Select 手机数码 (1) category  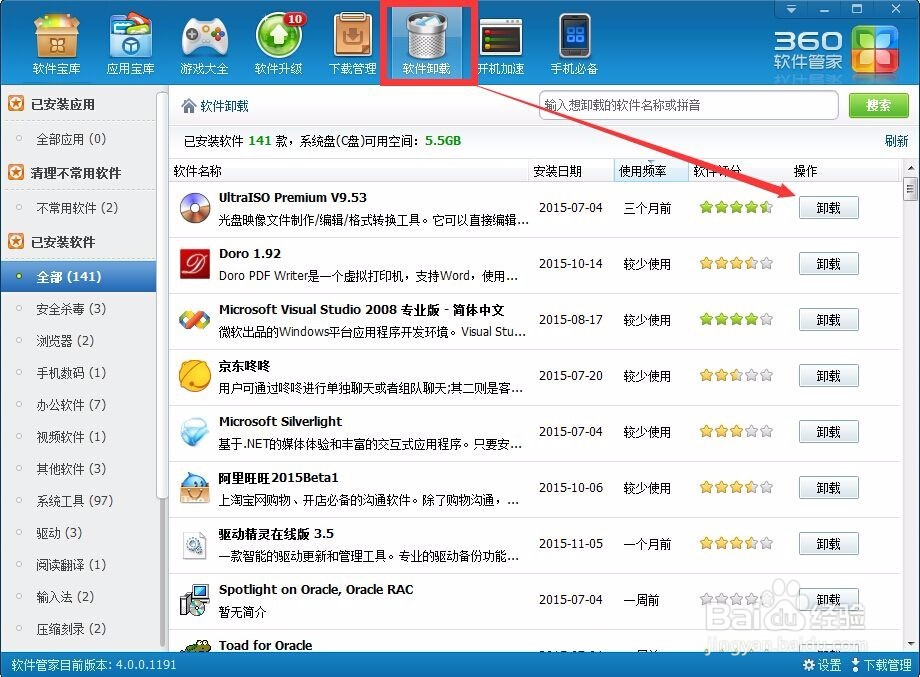click(71, 373)
